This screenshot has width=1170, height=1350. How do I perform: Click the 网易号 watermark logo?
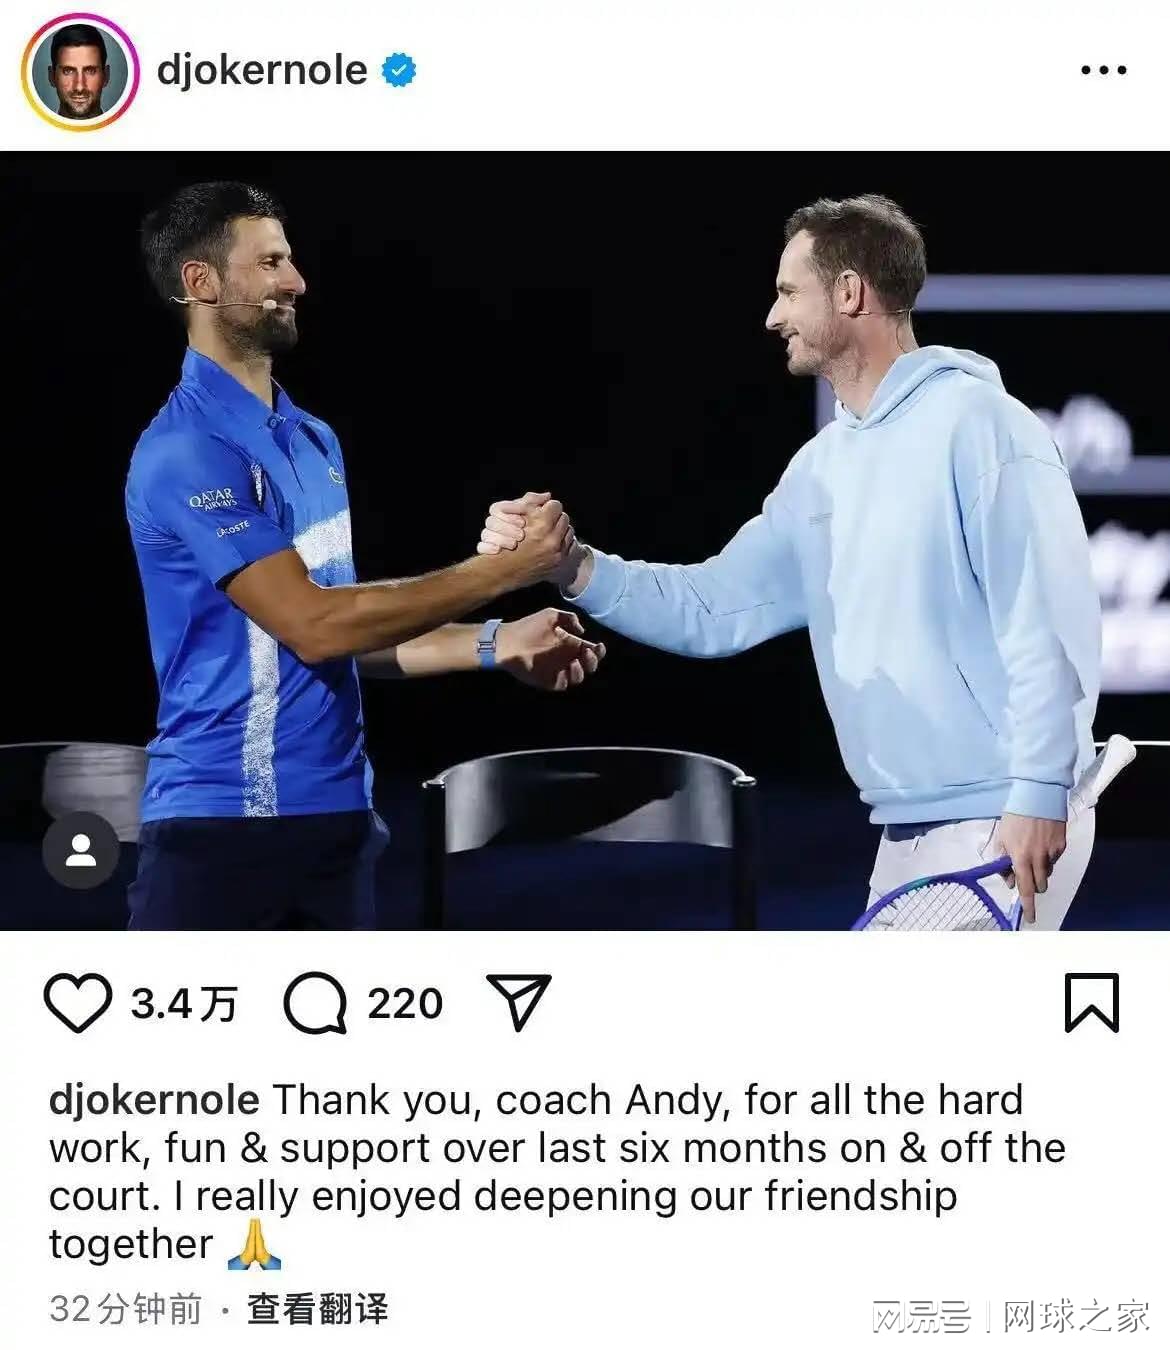coord(921,1317)
